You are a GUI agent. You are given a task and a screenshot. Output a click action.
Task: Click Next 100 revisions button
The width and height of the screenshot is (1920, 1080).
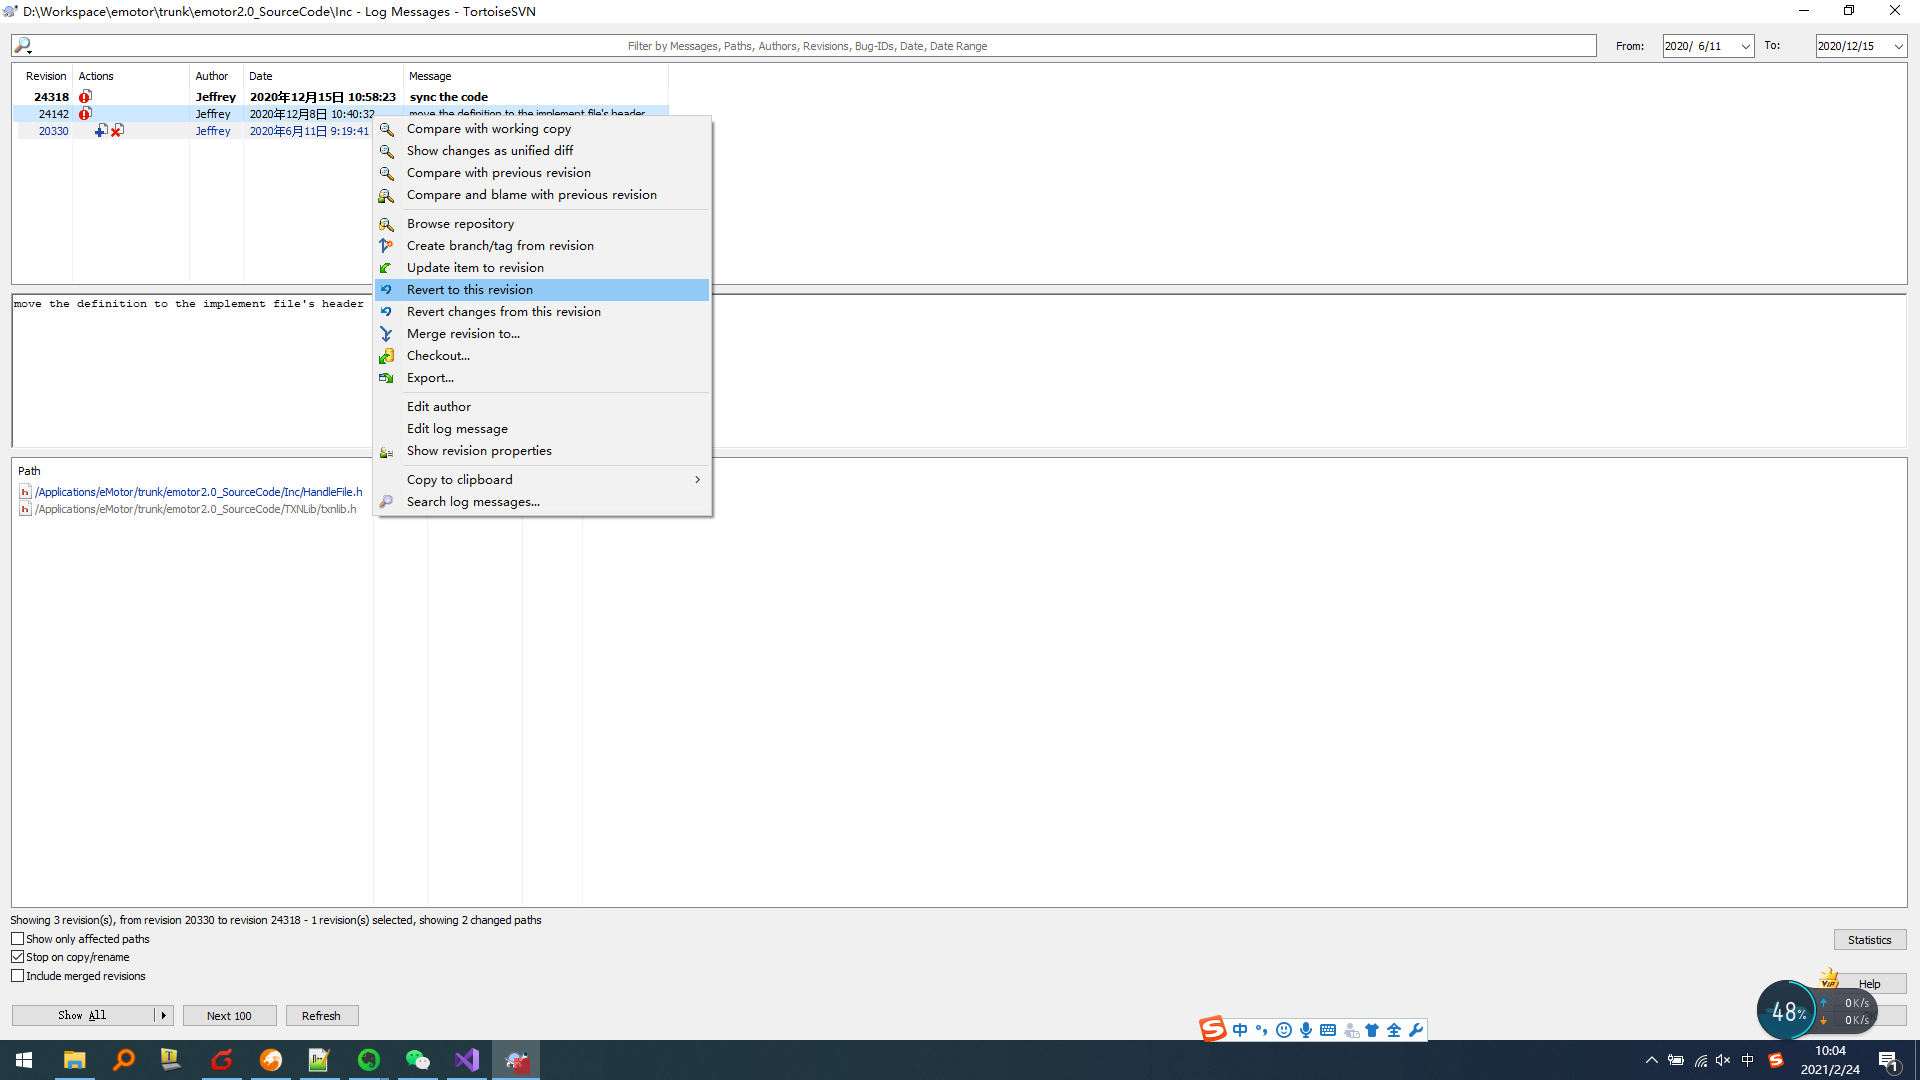(x=229, y=1015)
